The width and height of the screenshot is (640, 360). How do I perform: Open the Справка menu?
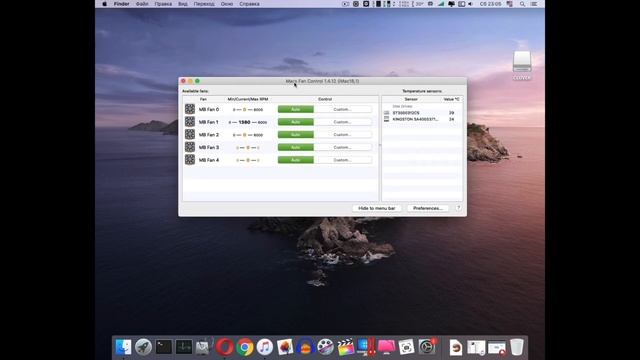coord(249,4)
